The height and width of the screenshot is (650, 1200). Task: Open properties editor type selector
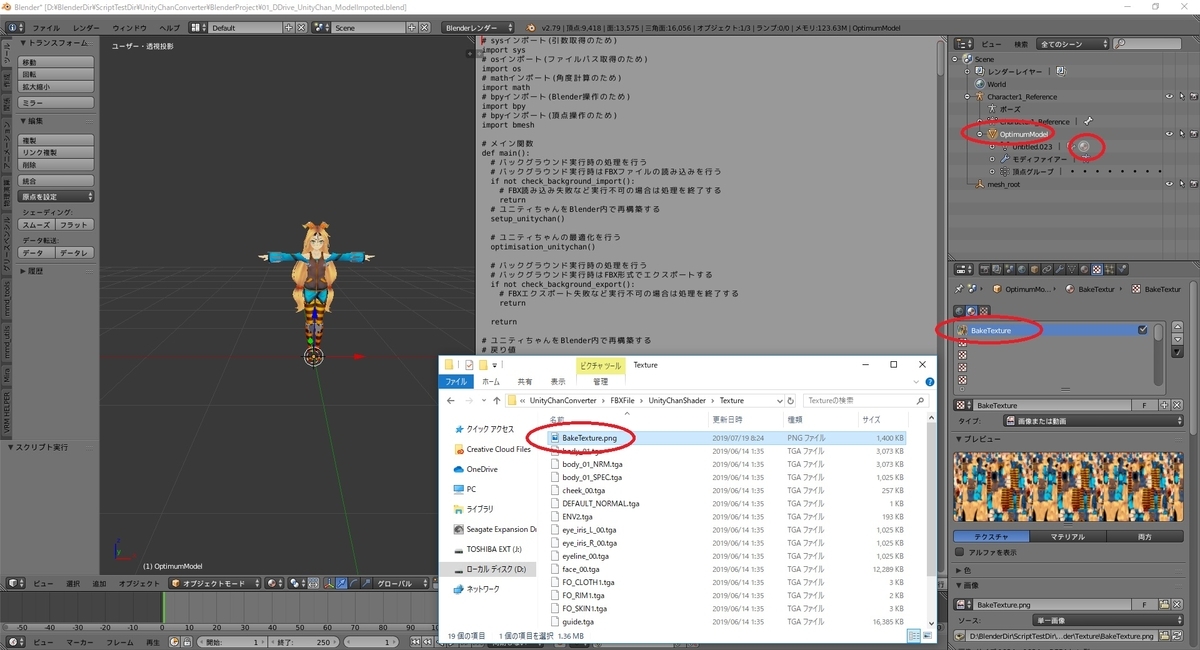point(964,269)
